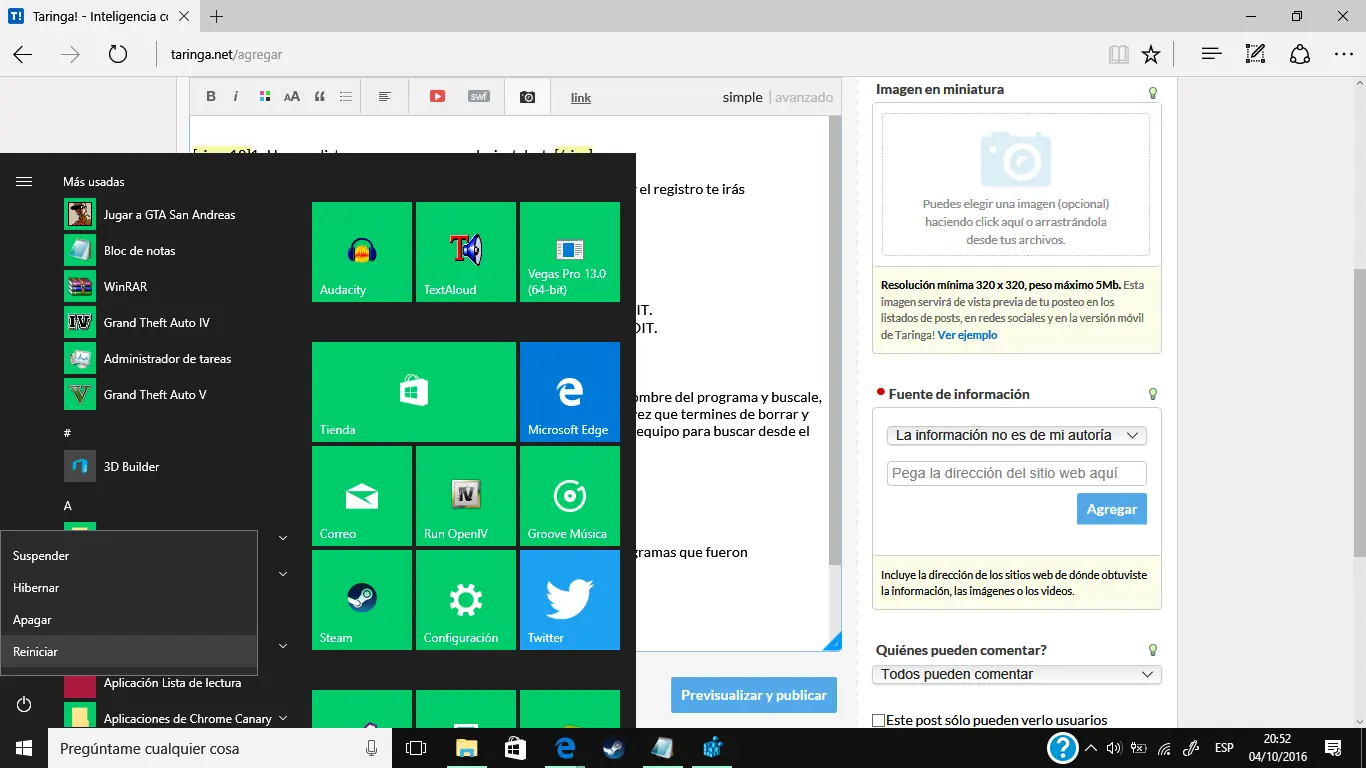Open the Correo mail tile
Image resolution: width=1366 pixels, height=768 pixels.
(362, 496)
